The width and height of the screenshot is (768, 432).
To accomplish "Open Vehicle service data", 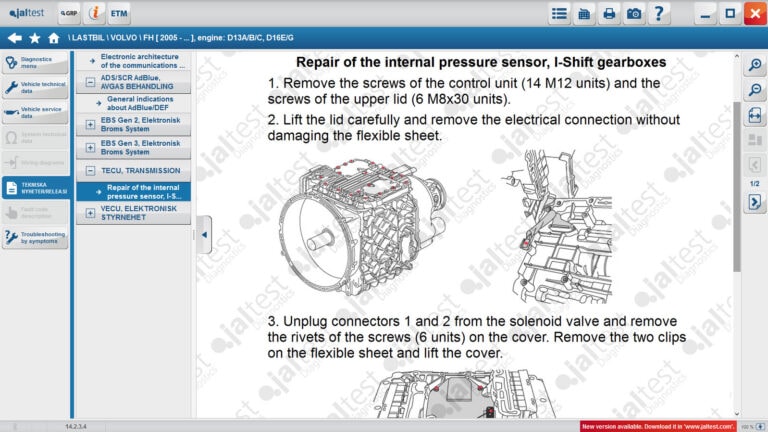I will click(35, 113).
